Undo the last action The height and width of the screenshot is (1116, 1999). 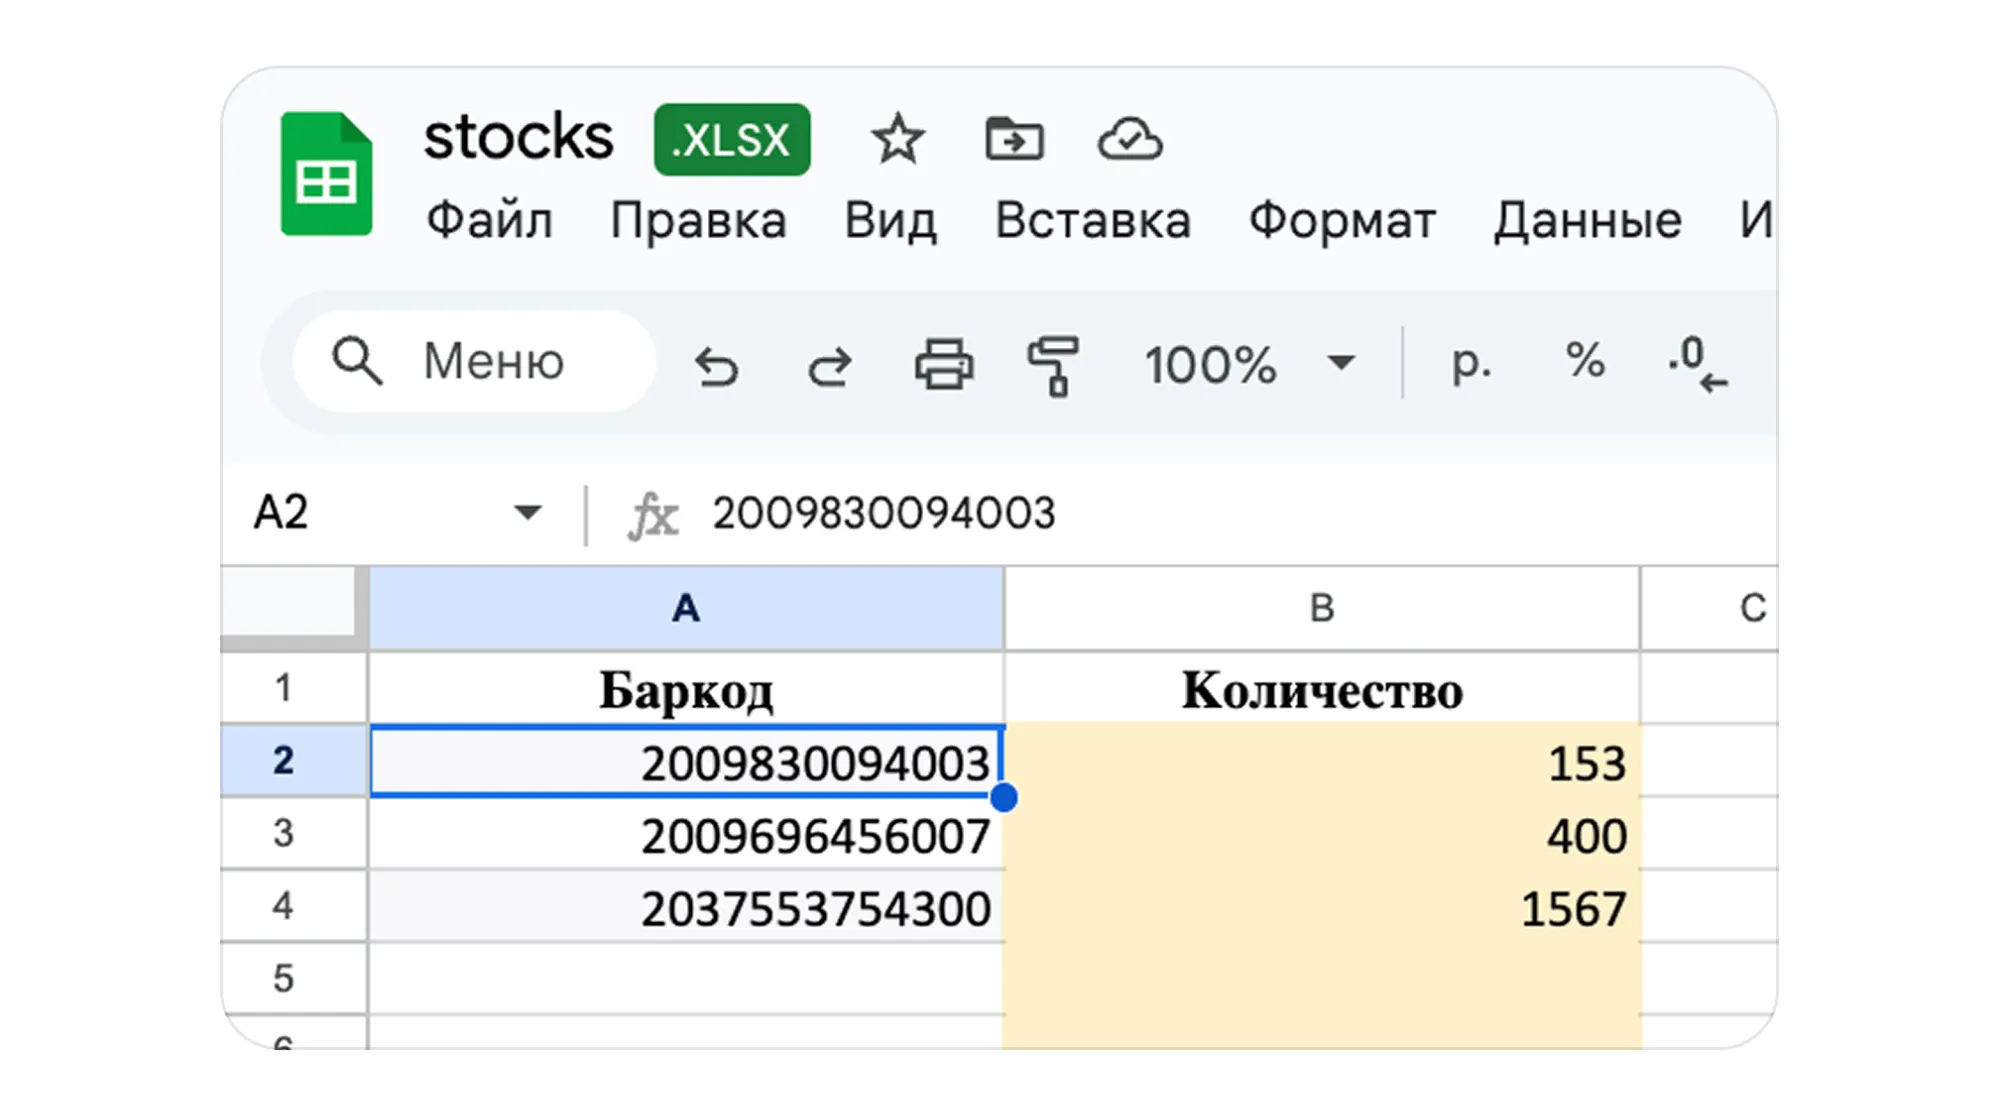pyautogui.click(x=716, y=365)
